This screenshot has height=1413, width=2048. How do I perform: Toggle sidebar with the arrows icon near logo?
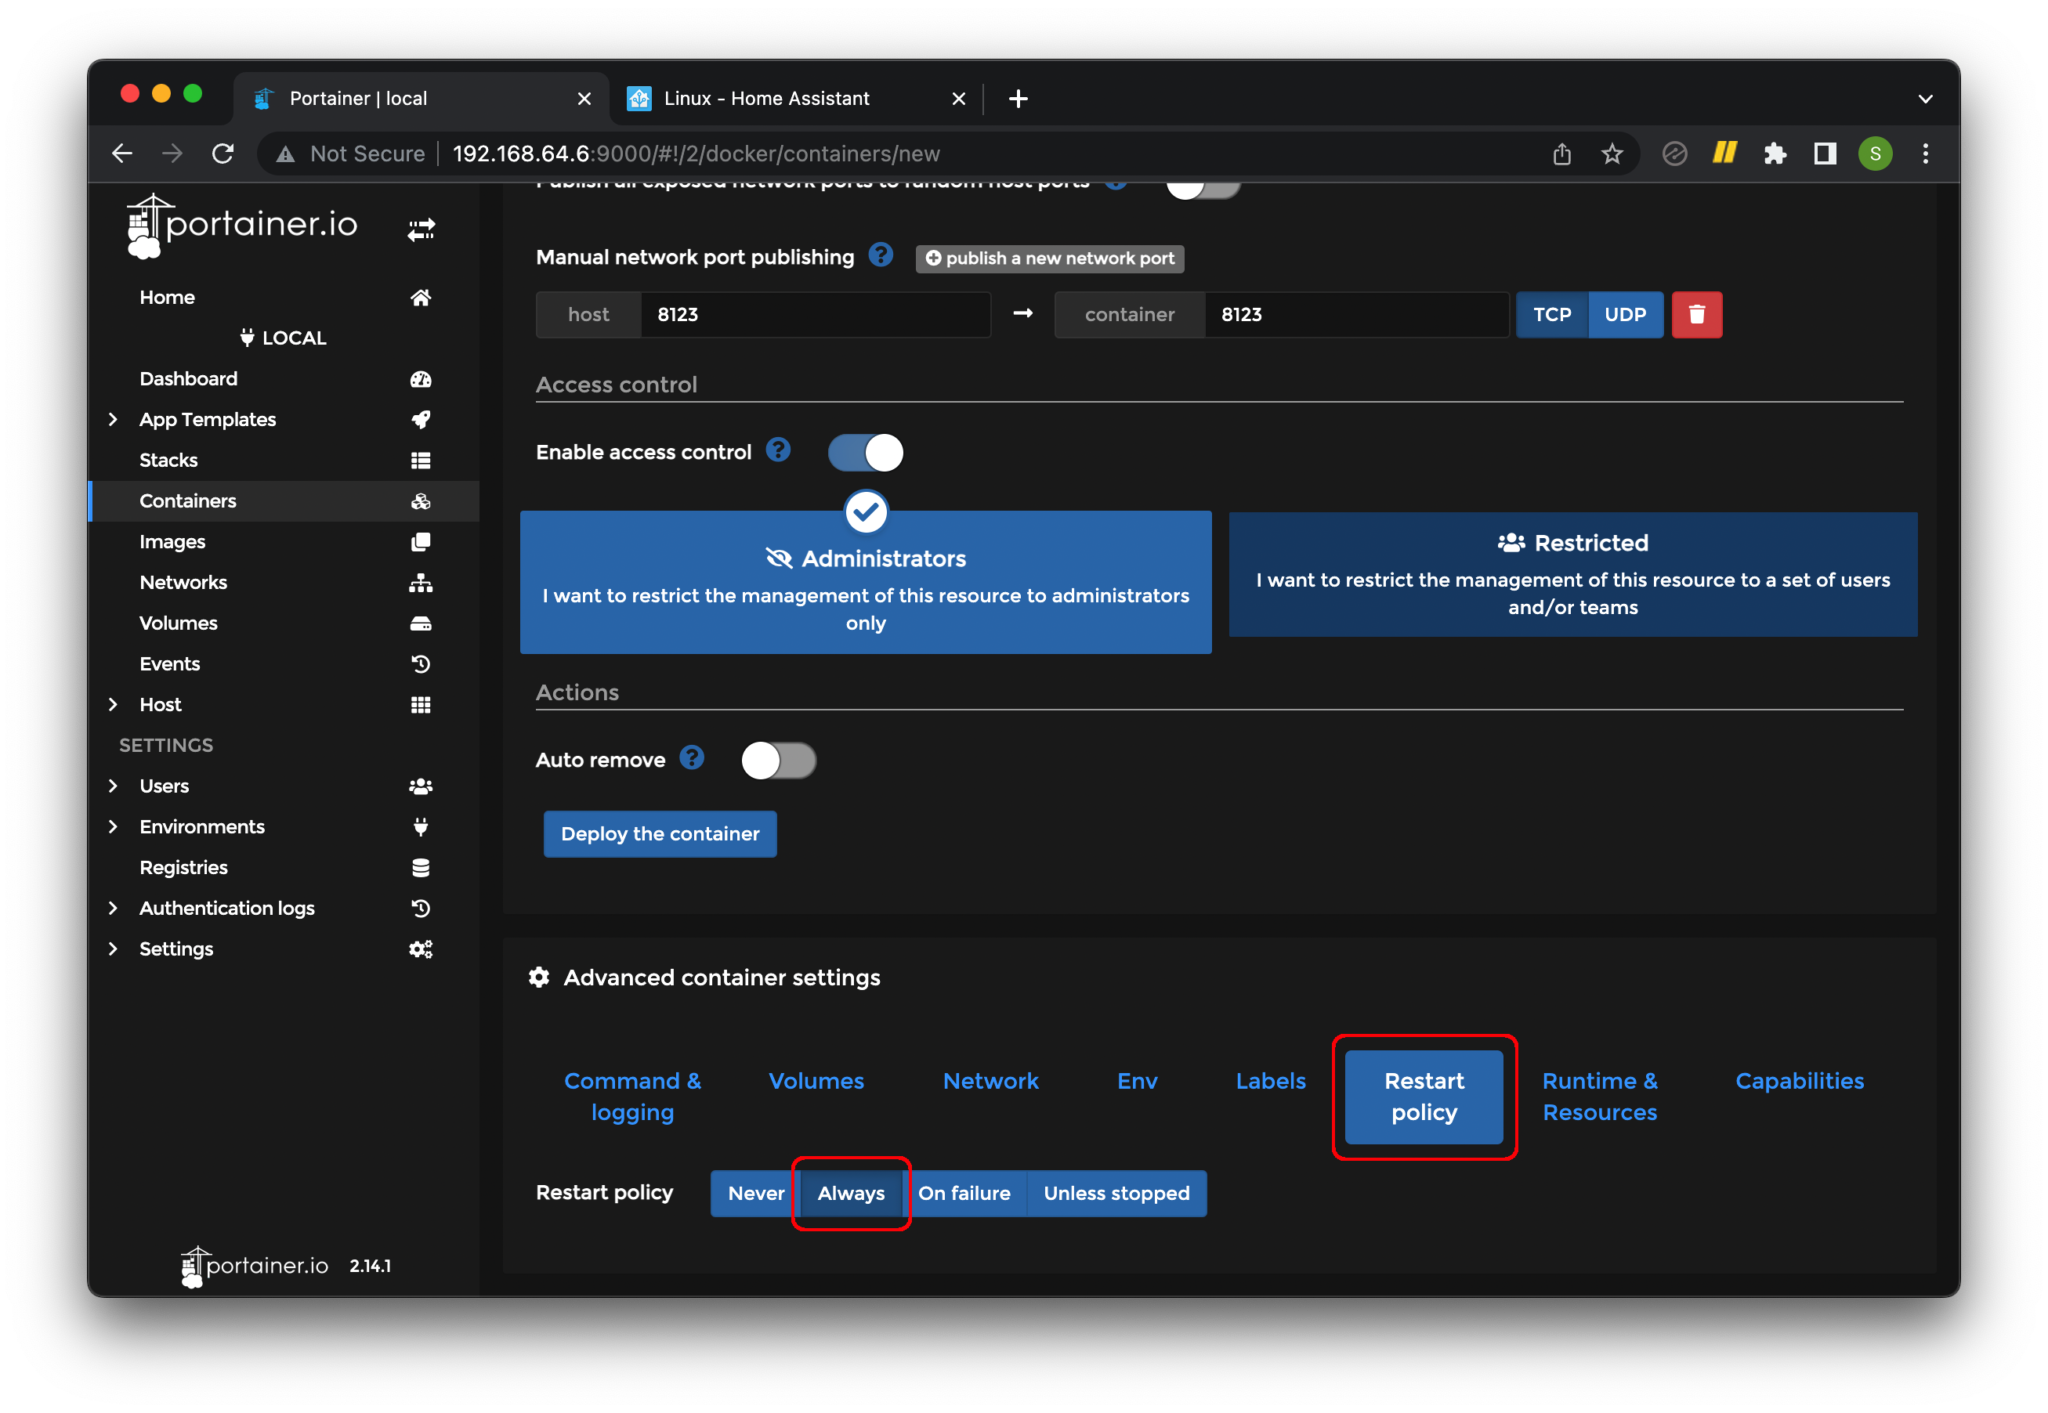421,230
